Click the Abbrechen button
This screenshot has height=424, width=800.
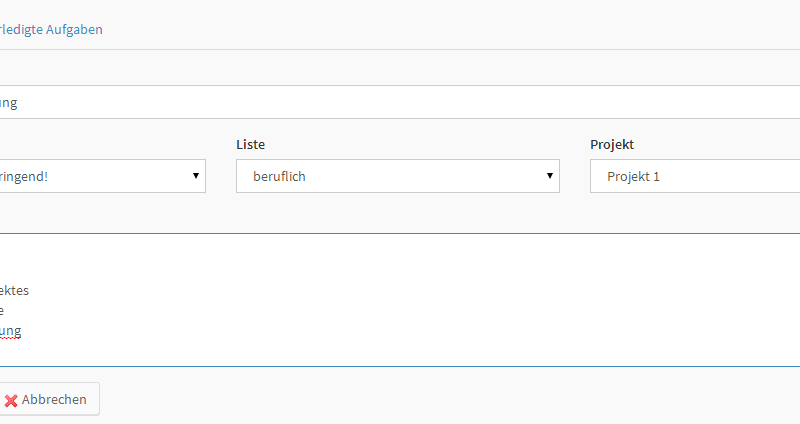pos(48,399)
